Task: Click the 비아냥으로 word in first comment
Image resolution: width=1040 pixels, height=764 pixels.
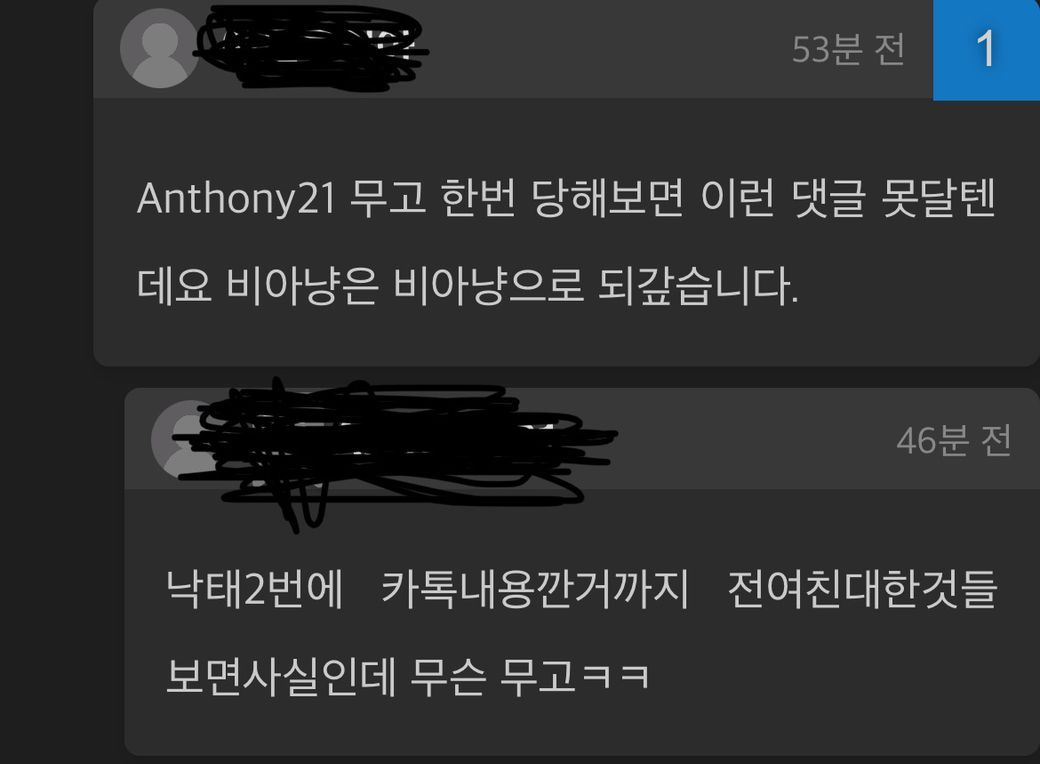Action: click(x=489, y=286)
